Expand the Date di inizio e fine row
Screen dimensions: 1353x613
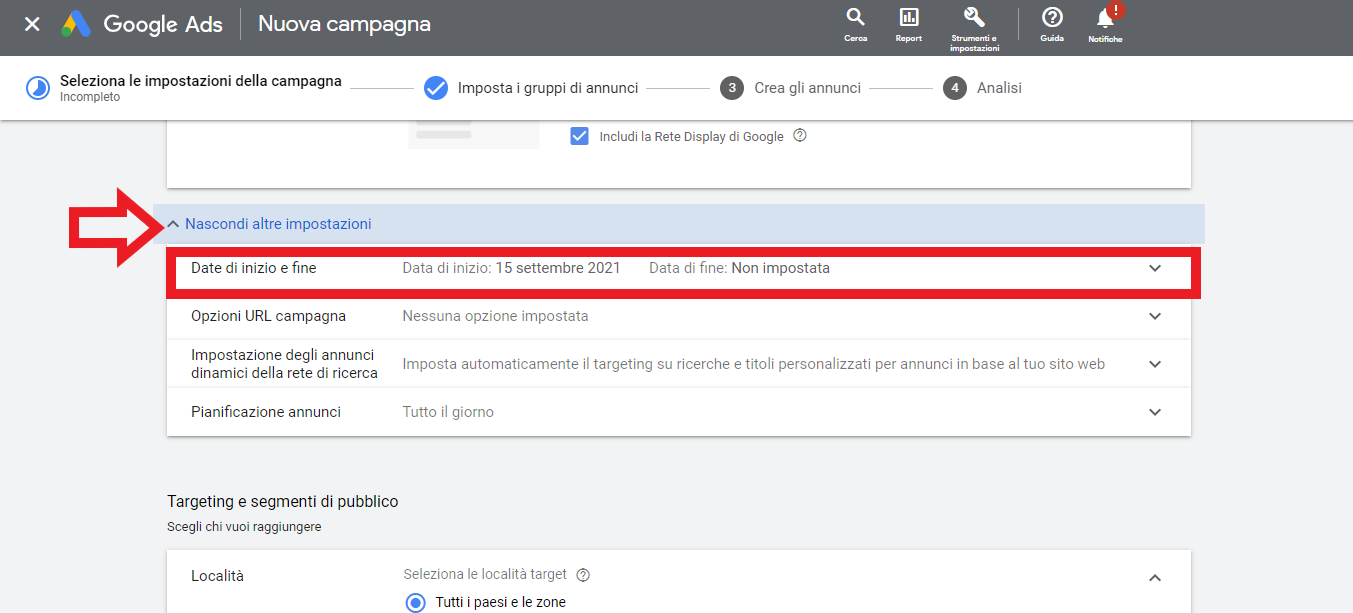coord(1155,268)
